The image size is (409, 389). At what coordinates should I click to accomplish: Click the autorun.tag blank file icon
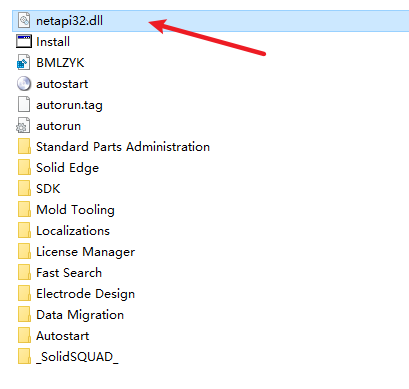(x=24, y=104)
